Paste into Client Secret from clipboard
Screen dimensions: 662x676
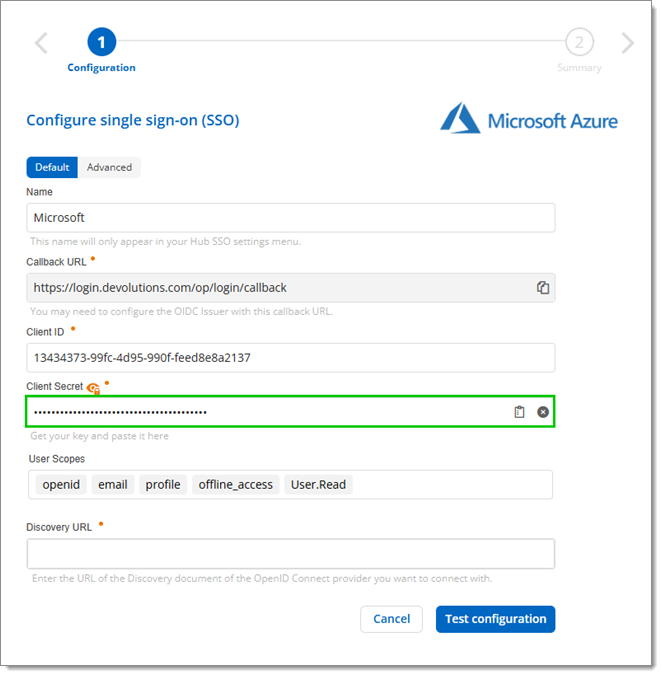[519, 412]
